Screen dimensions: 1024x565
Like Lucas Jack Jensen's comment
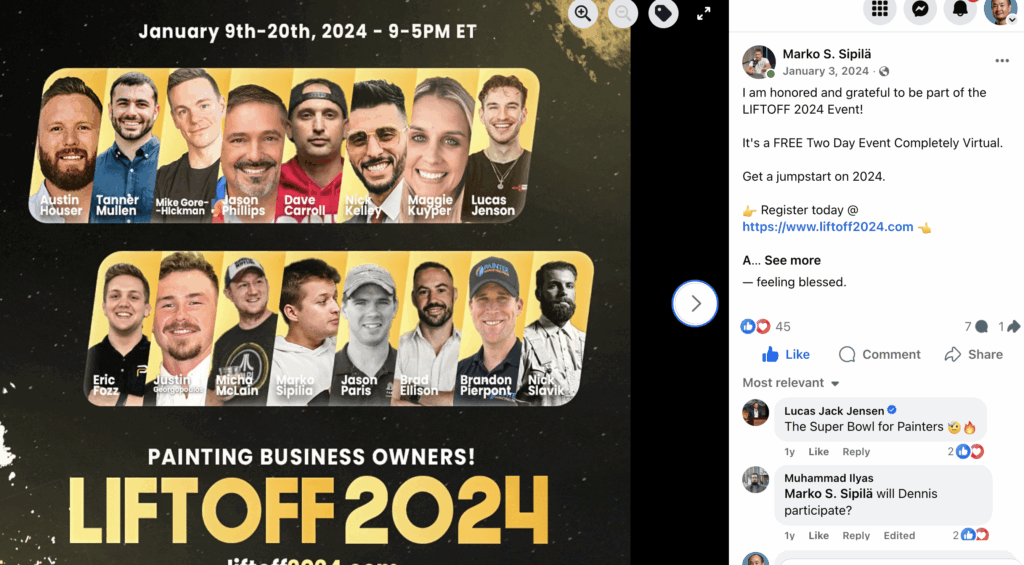click(818, 452)
